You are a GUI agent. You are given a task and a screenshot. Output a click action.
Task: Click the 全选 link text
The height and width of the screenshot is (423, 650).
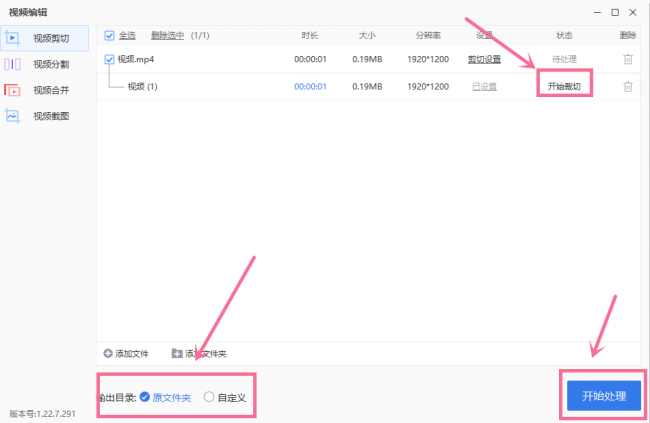click(x=127, y=36)
